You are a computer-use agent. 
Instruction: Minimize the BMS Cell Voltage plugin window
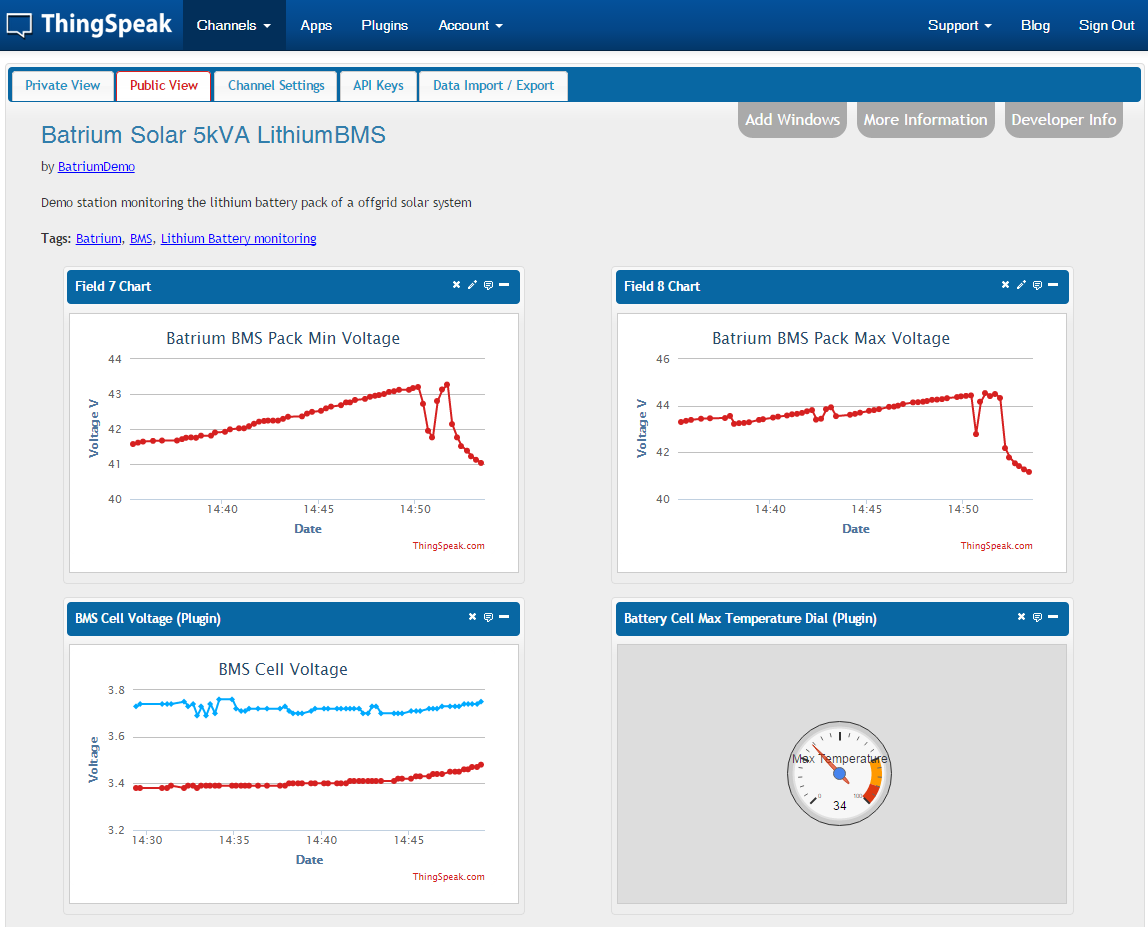[504, 617]
